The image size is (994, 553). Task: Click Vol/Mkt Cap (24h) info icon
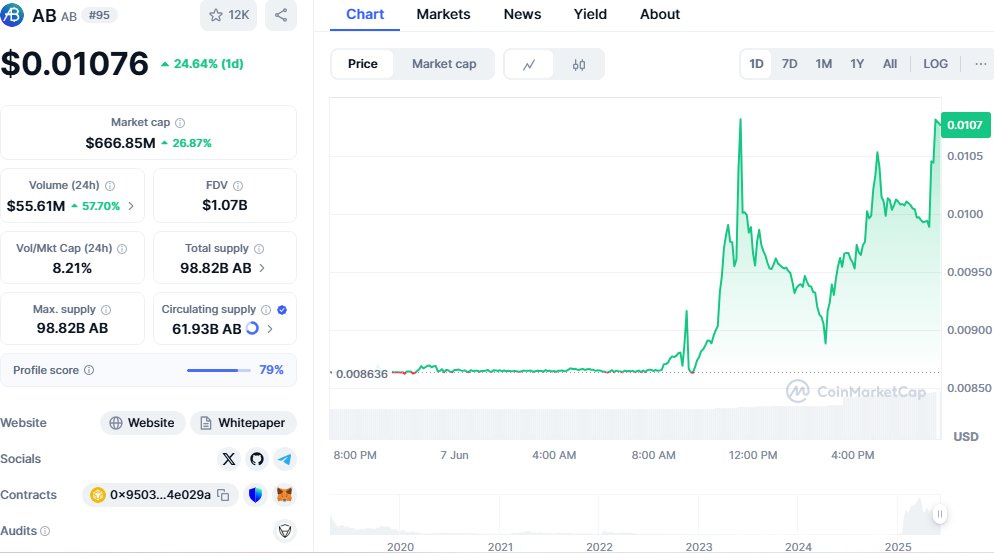(122, 249)
